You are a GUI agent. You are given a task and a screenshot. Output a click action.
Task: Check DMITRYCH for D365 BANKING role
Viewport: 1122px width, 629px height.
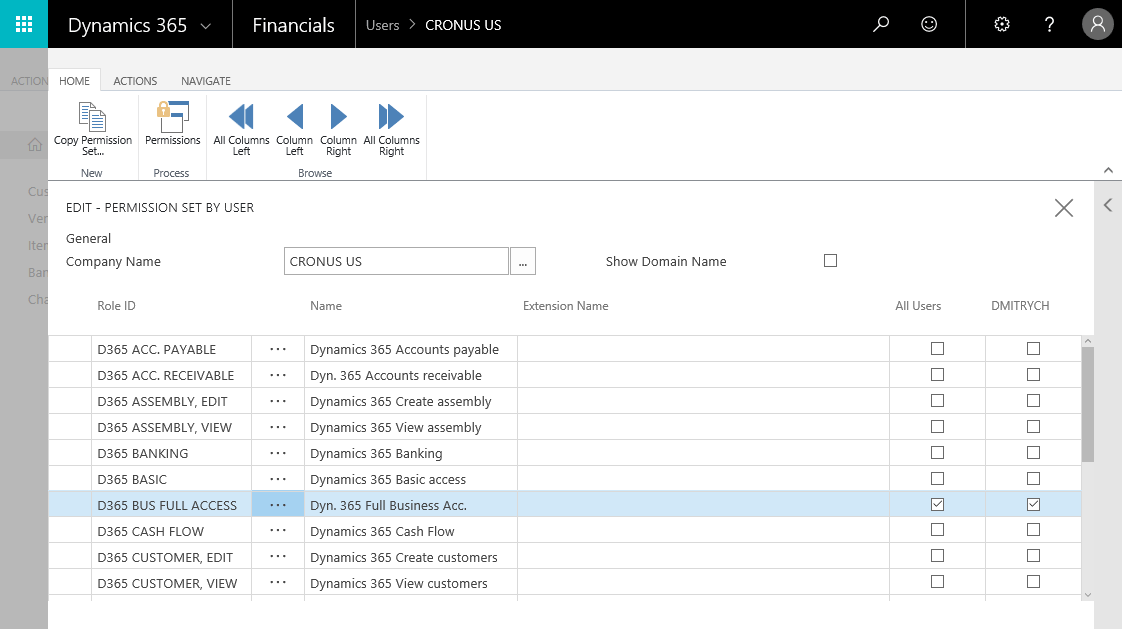1033,452
